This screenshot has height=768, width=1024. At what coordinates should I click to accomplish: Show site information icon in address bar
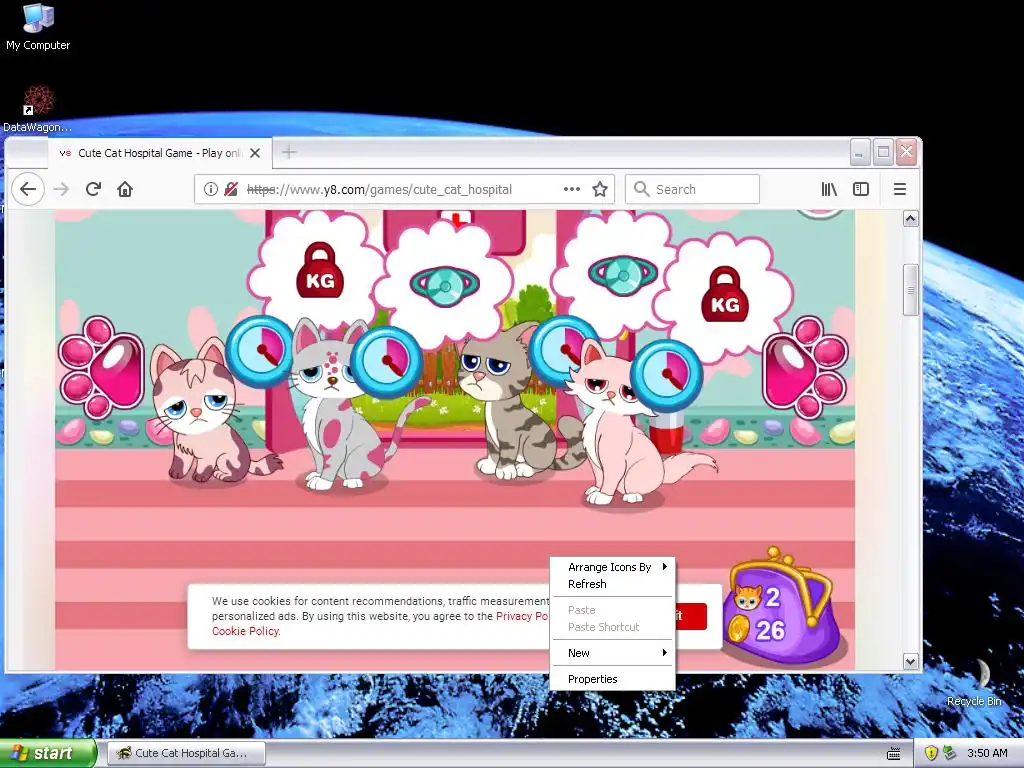[x=210, y=189]
